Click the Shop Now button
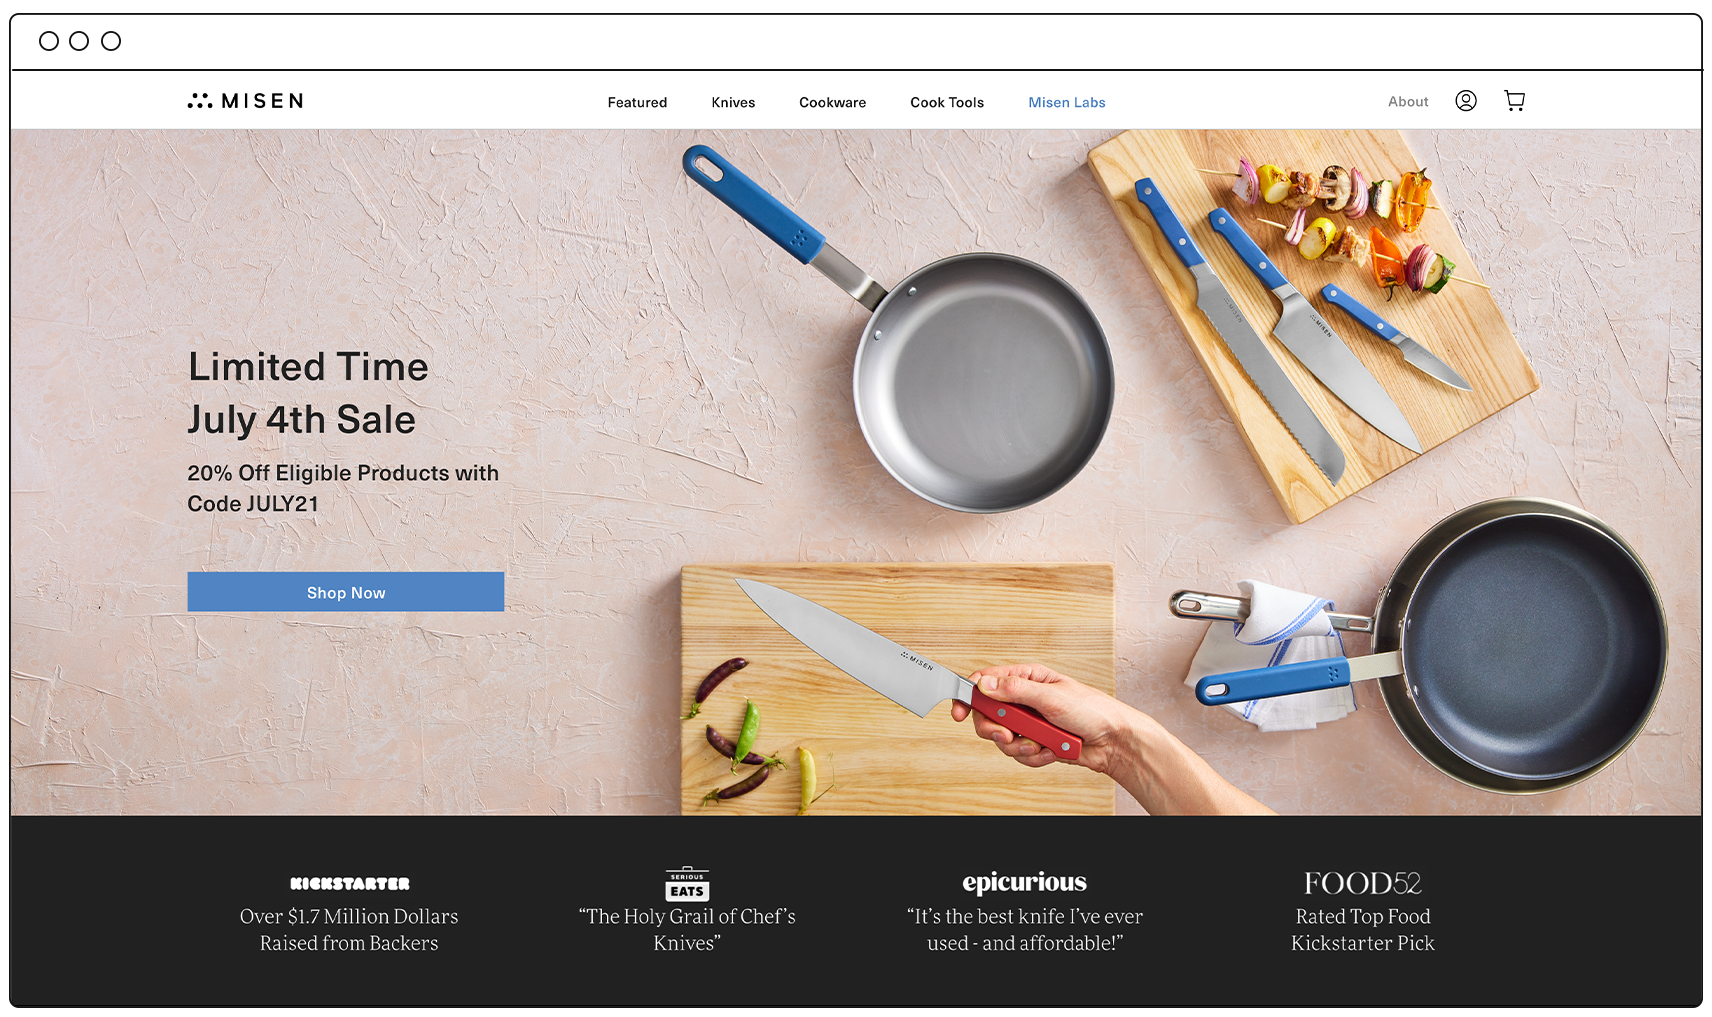1712x1017 pixels. (346, 592)
